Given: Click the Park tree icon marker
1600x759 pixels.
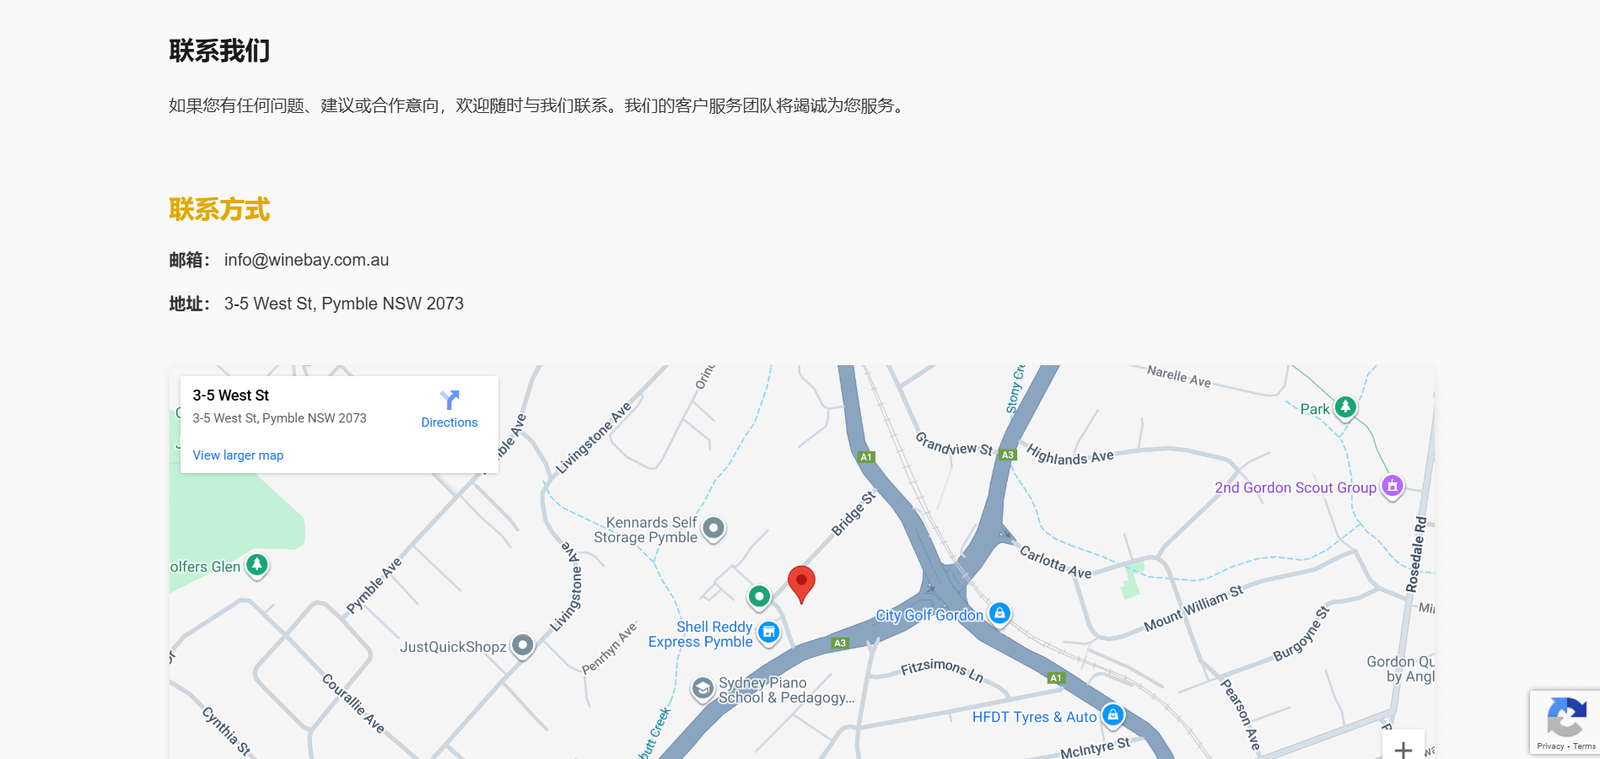Looking at the screenshot, I should point(1346,407).
